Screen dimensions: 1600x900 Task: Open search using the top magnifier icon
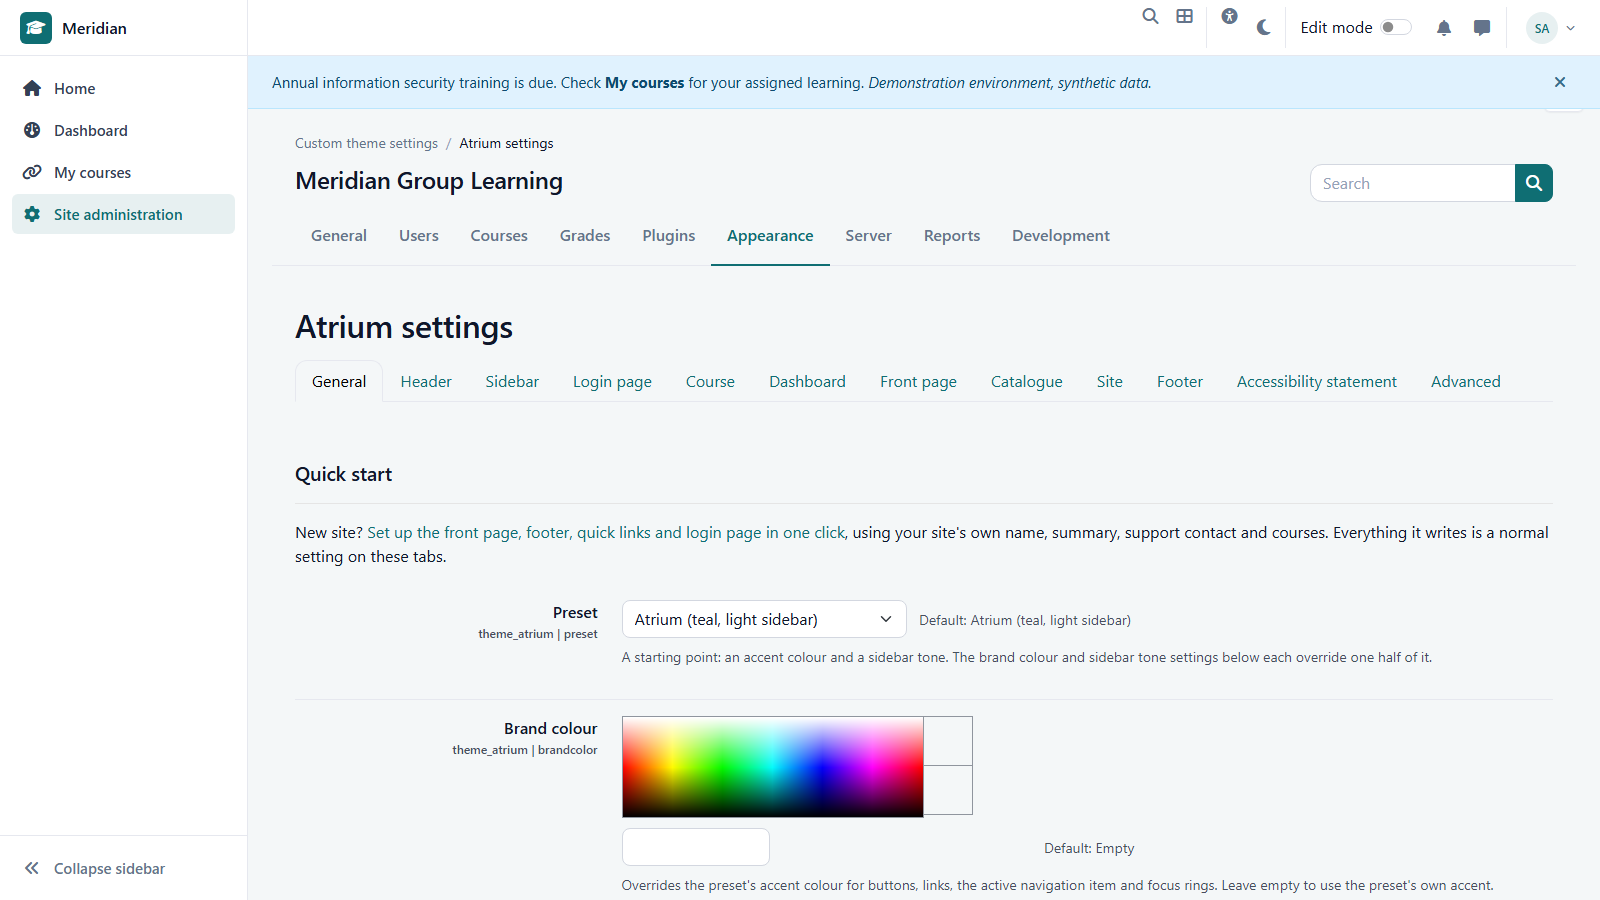point(1151,16)
